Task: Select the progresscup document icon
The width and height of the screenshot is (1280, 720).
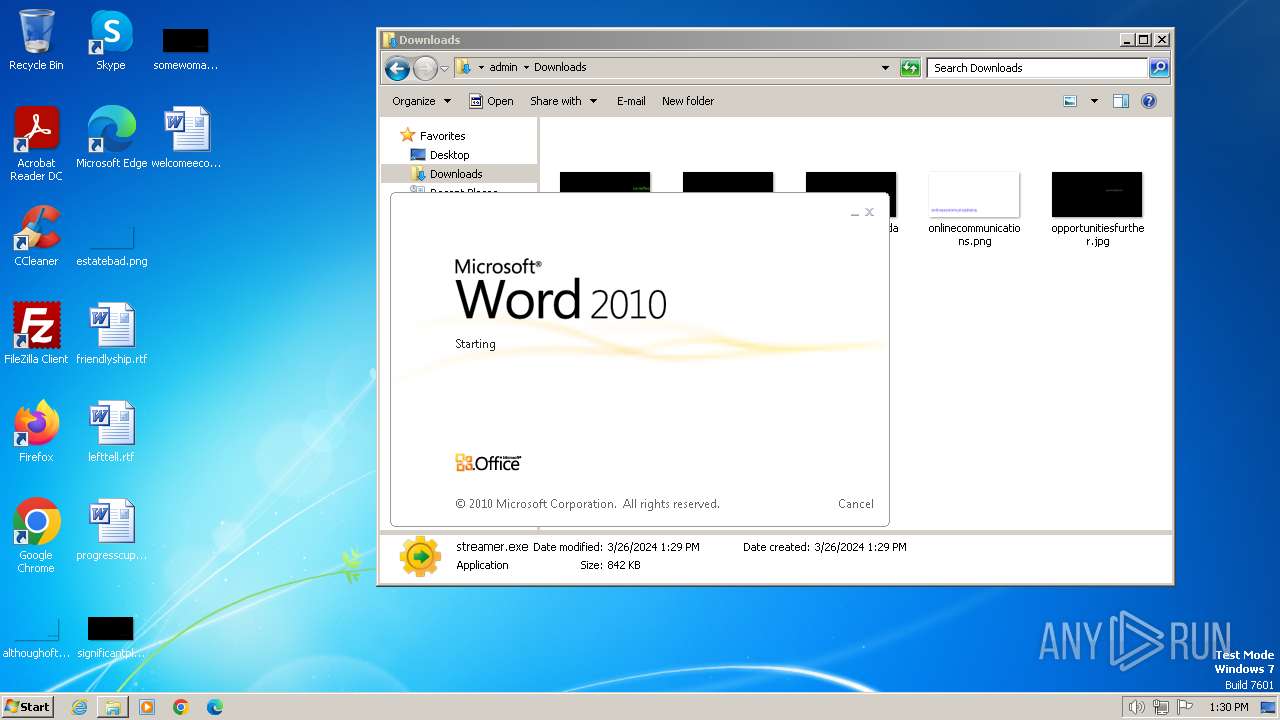Action: (x=111, y=529)
